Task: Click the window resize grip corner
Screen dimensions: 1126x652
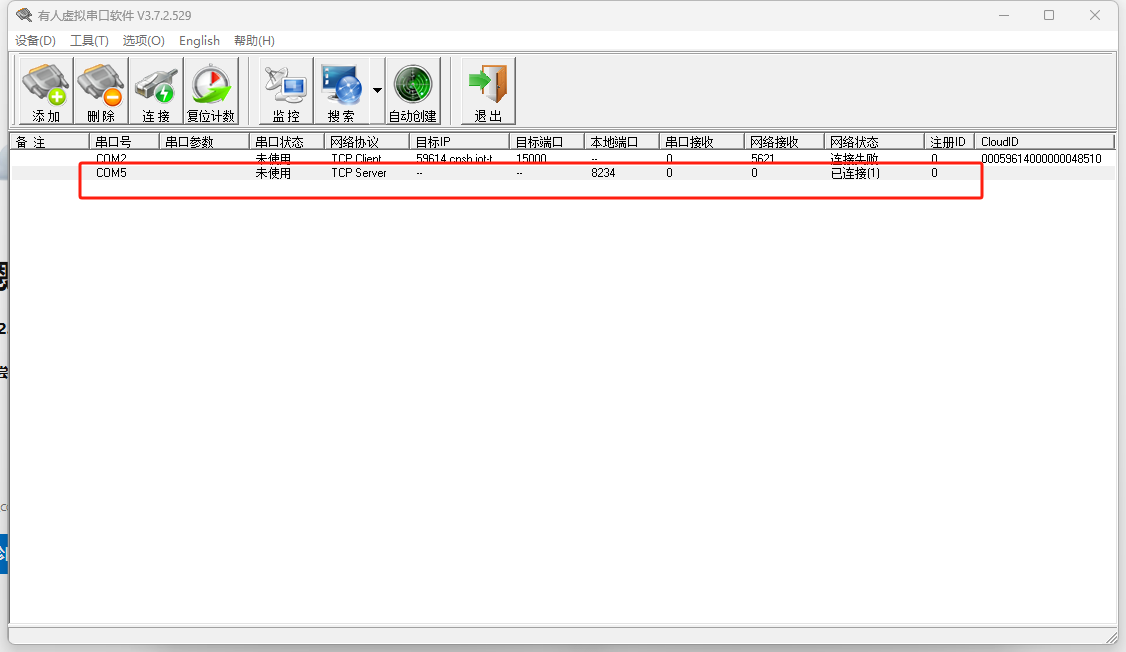Action: [1112, 637]
